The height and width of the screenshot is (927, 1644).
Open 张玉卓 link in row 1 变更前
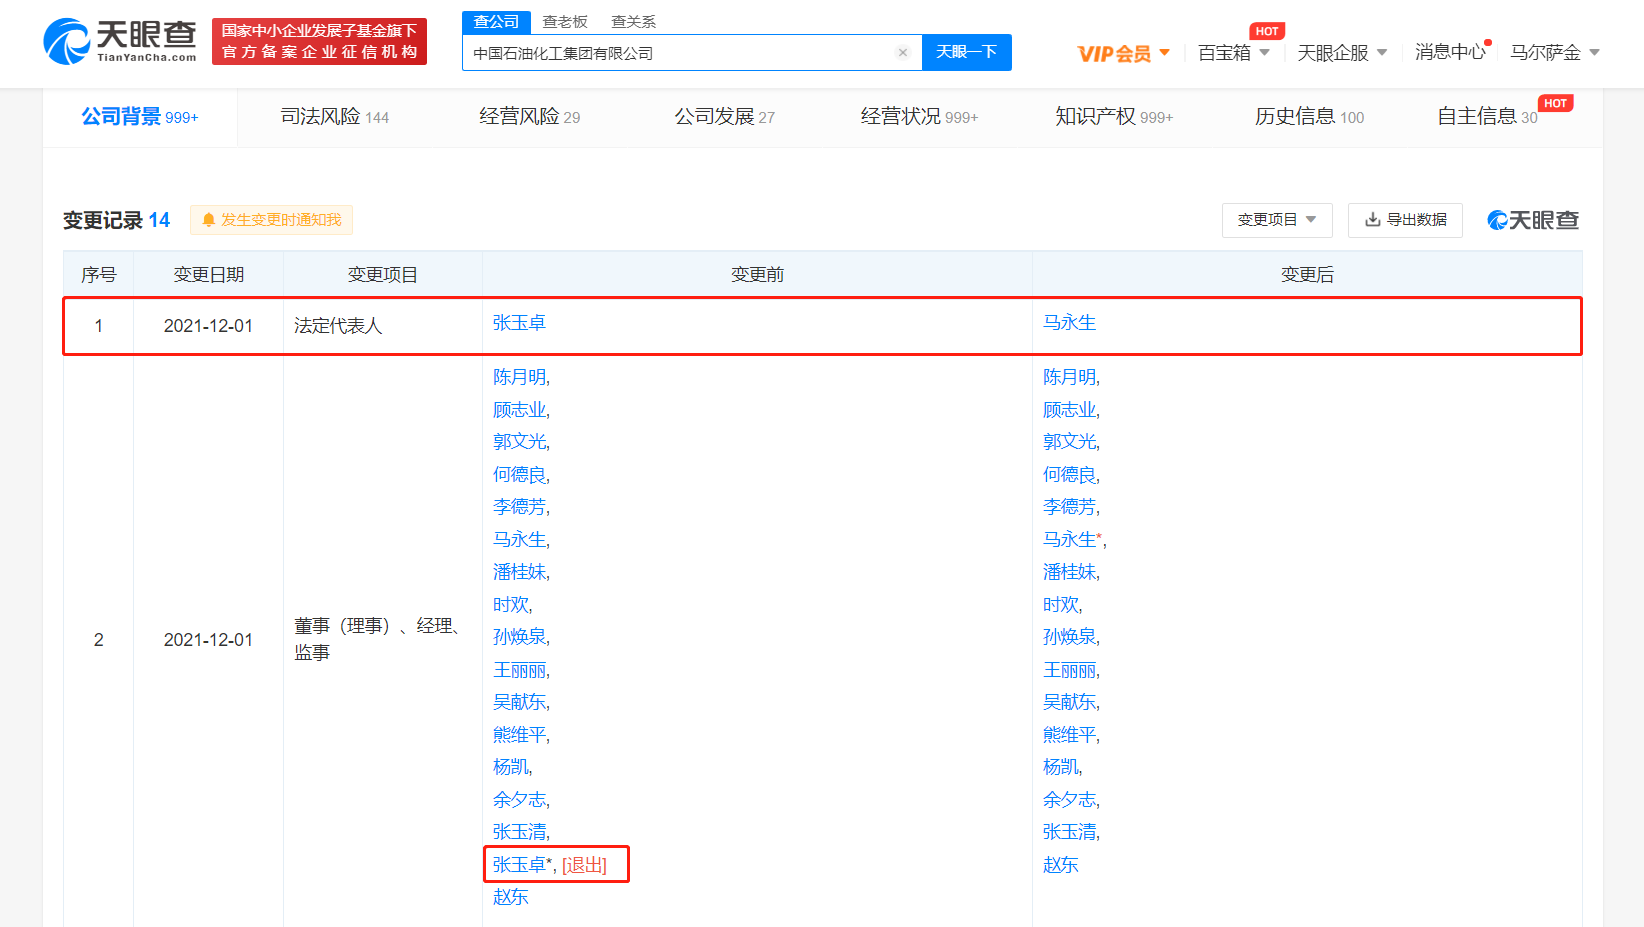click(519, 323)
